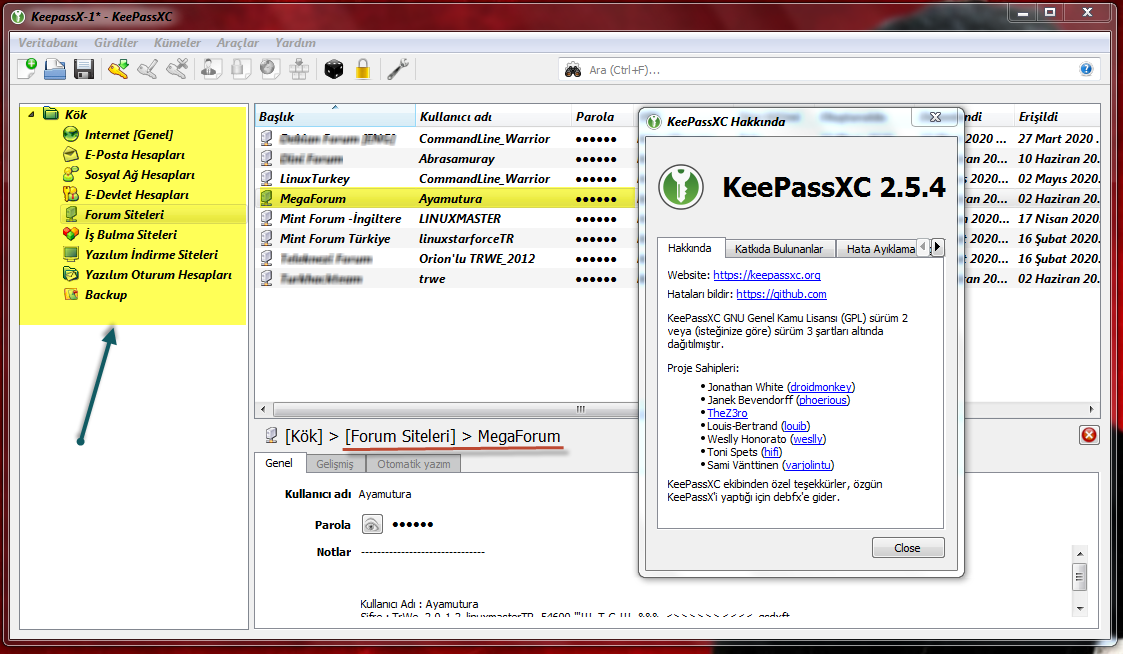Switch to Katkıda Bulunanlar tab
The image size is (1123, 654).
pyautogui.click(x=779, y=249)
